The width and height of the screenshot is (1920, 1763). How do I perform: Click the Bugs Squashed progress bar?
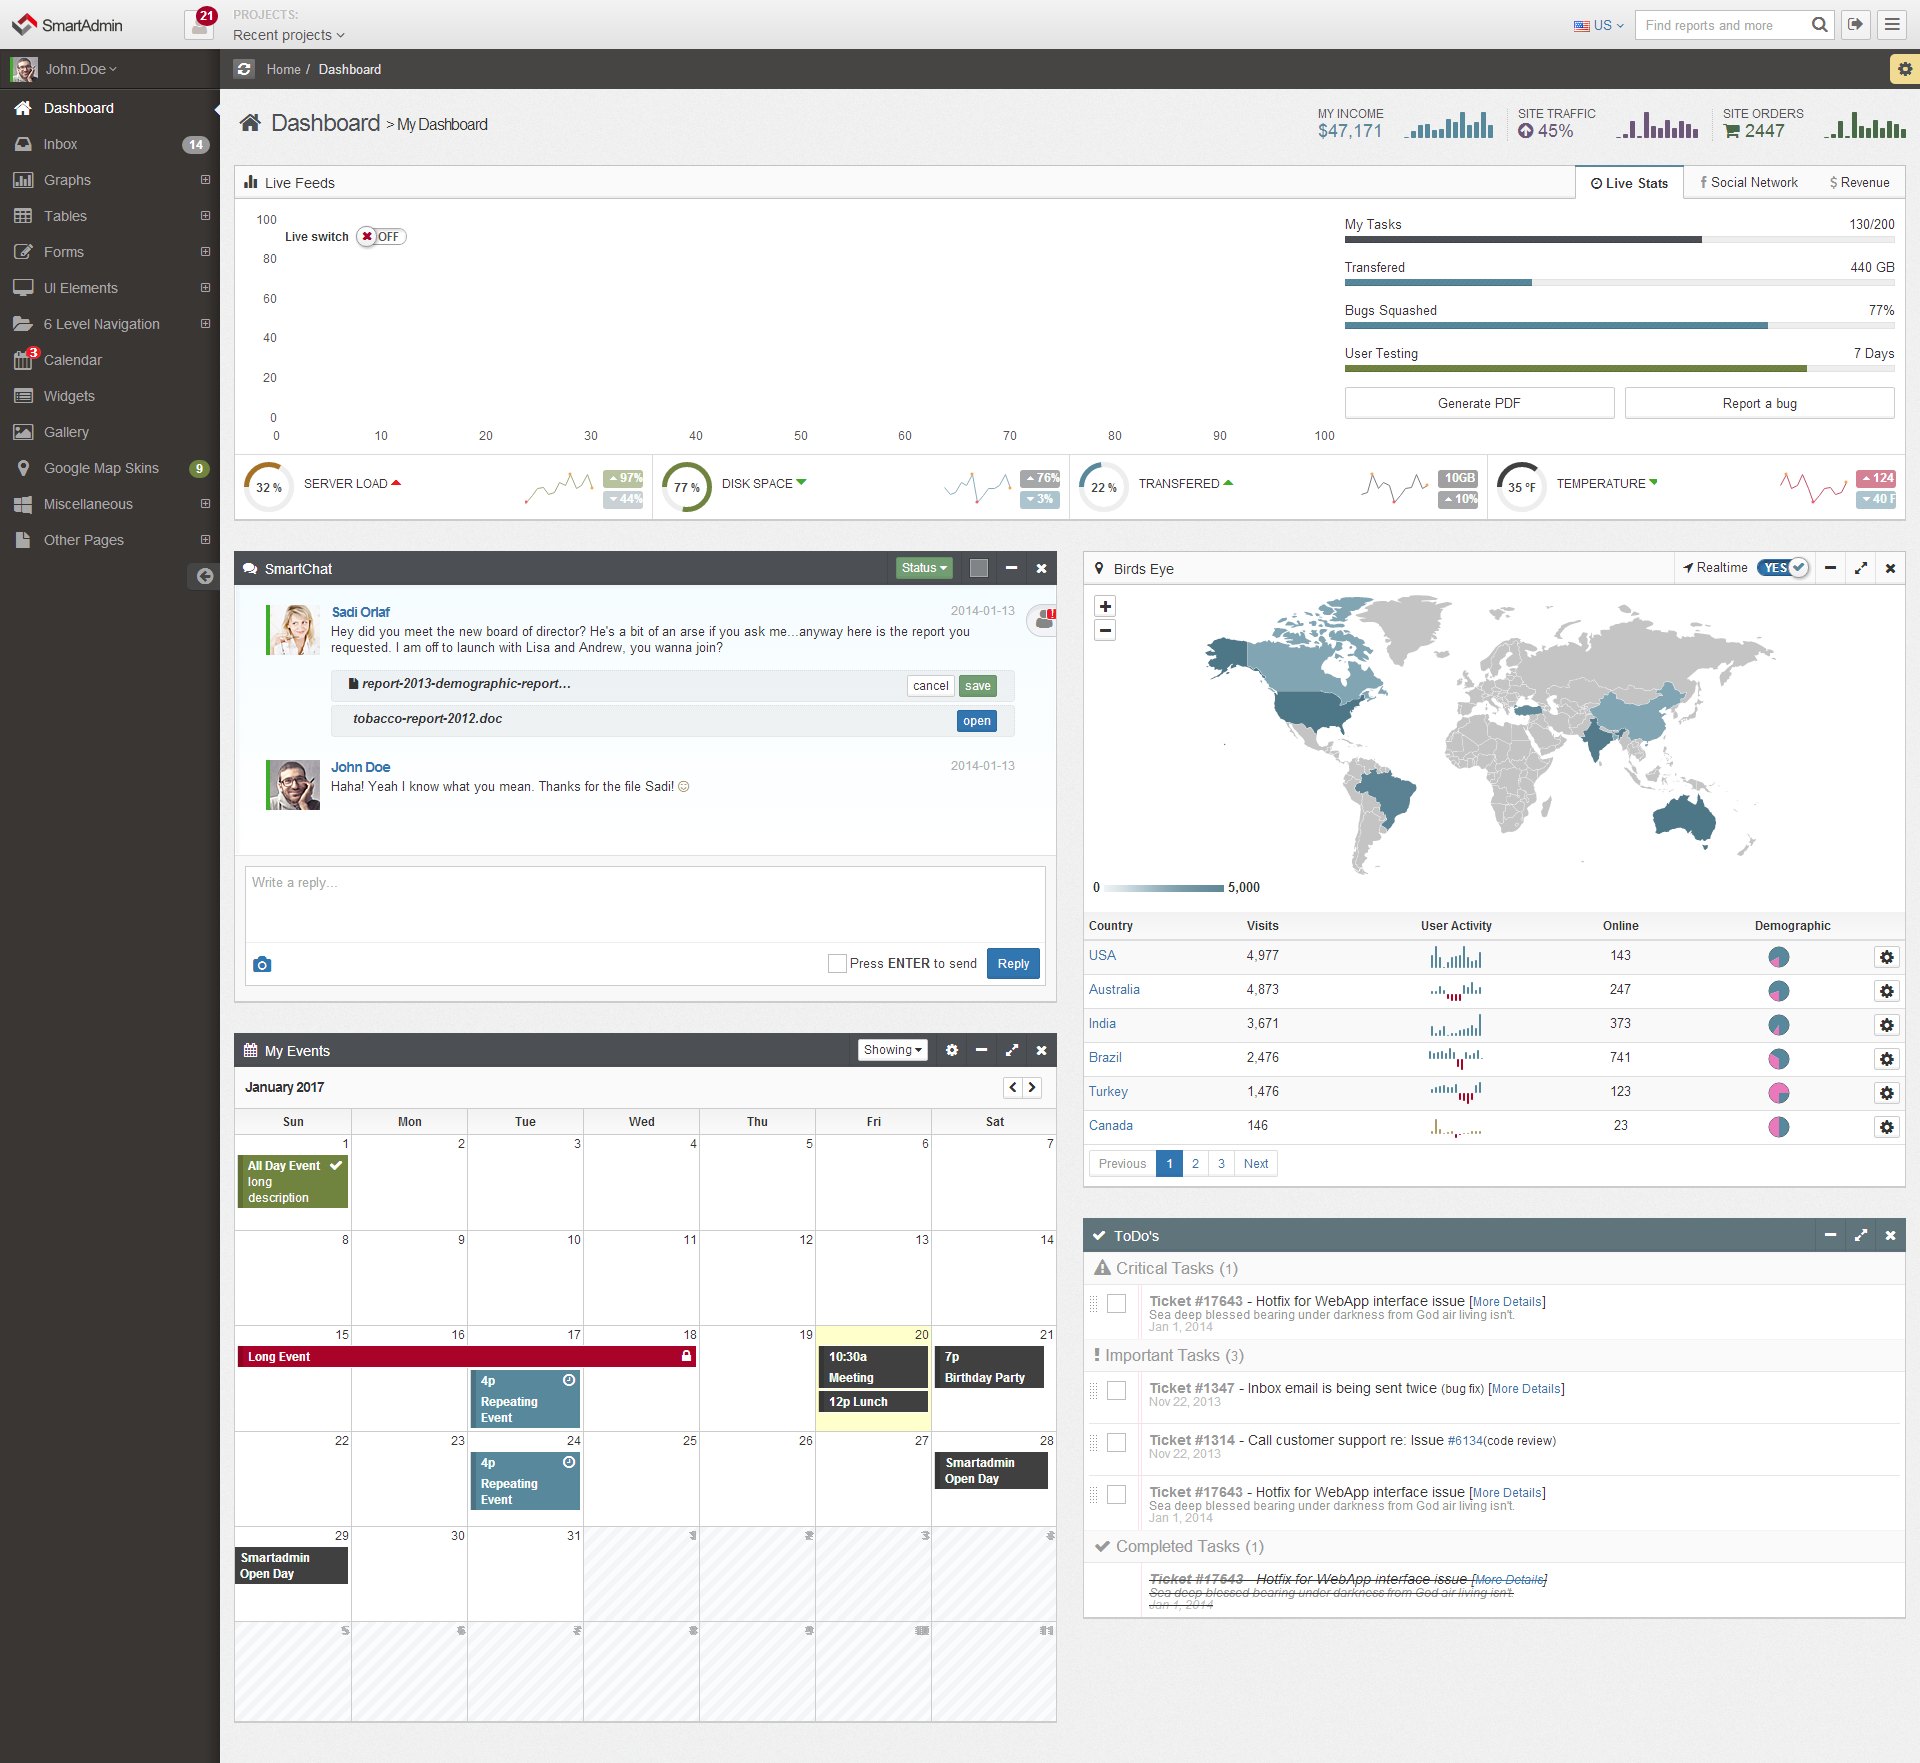pyautogui.click(x=1619, y=326)
